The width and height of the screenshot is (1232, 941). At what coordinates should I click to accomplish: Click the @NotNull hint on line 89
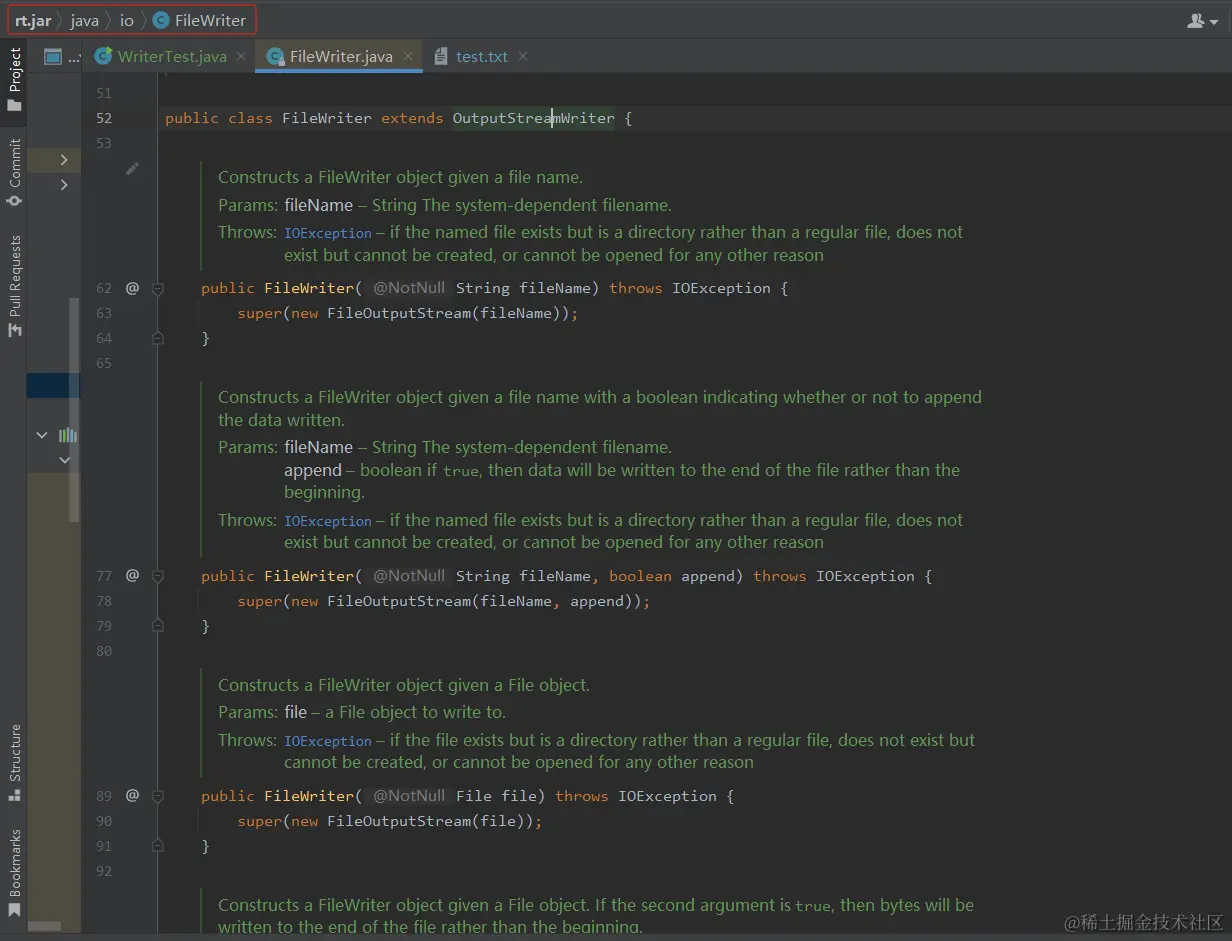409,796
